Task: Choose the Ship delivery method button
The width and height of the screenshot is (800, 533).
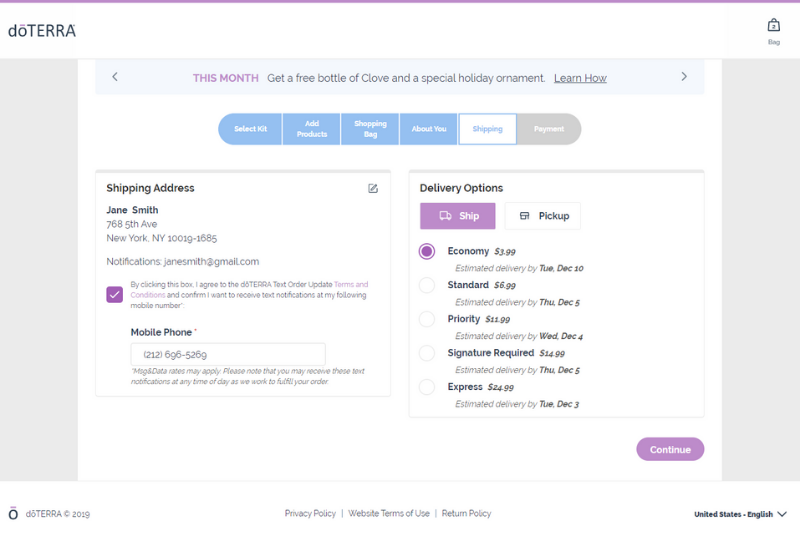Action: click(x=458, y=216)
